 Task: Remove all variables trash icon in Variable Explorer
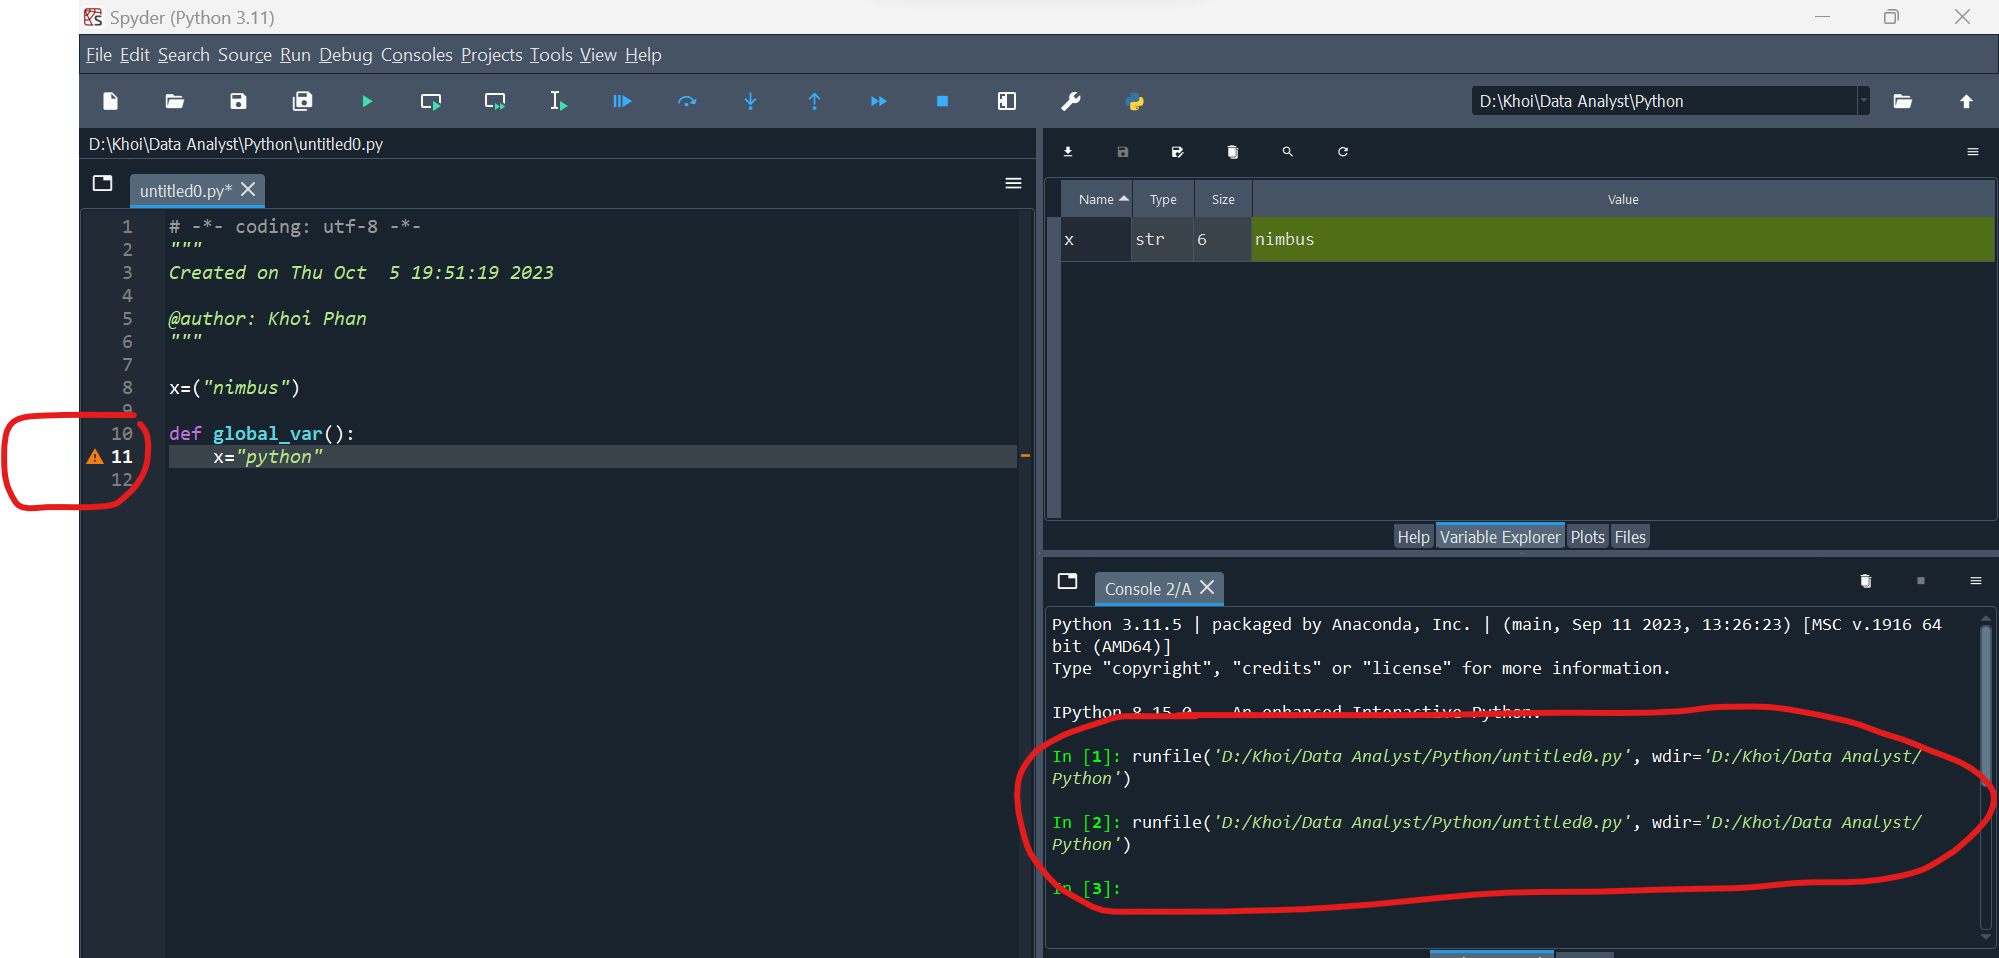pos(1232,152)
